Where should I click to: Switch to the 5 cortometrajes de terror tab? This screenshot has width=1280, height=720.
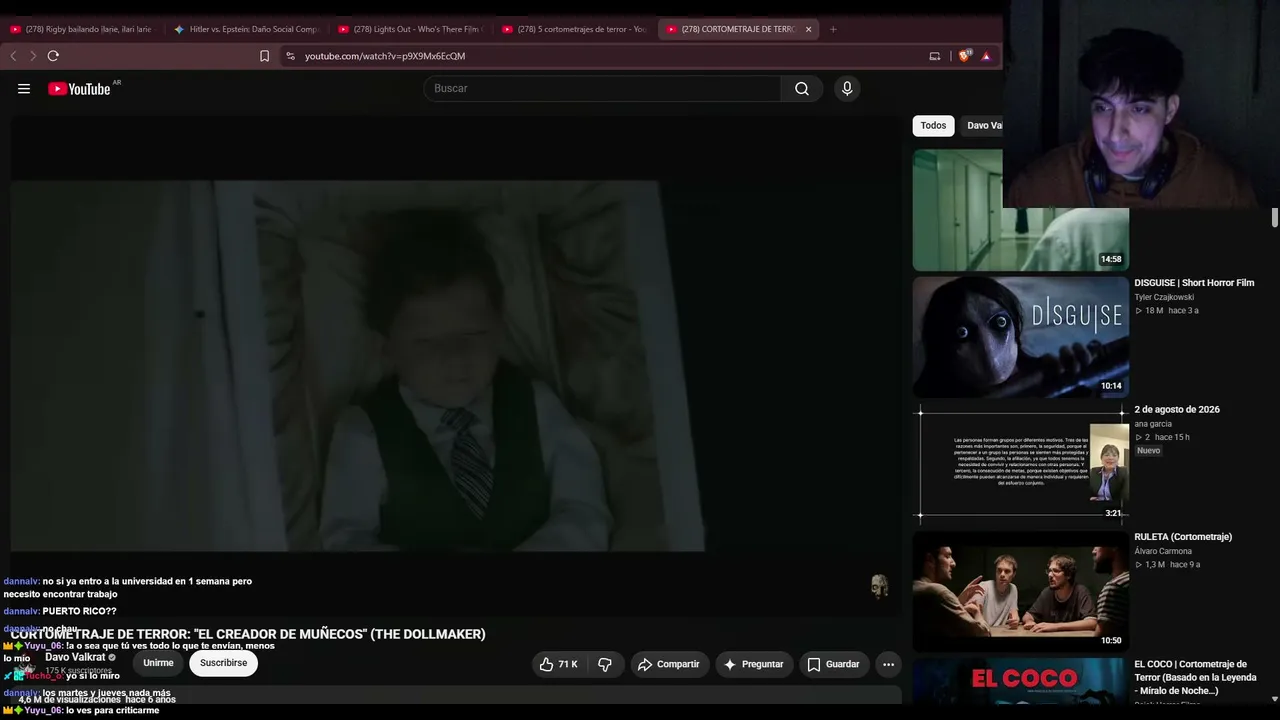(x=573, y=29)
